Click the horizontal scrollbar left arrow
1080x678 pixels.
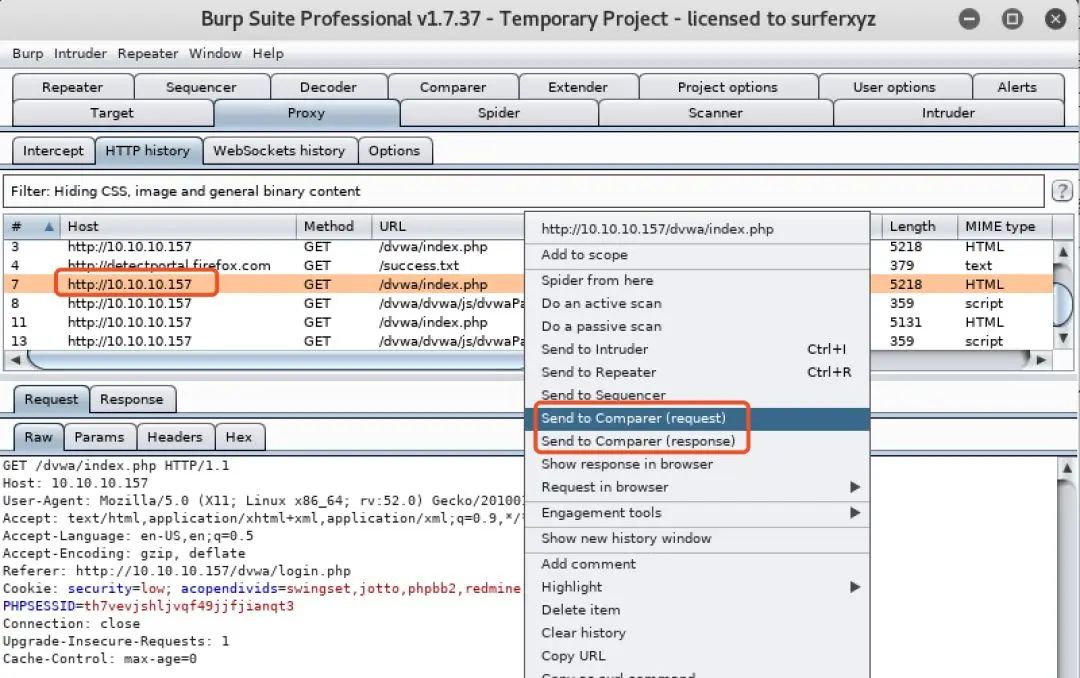(15, 359)
